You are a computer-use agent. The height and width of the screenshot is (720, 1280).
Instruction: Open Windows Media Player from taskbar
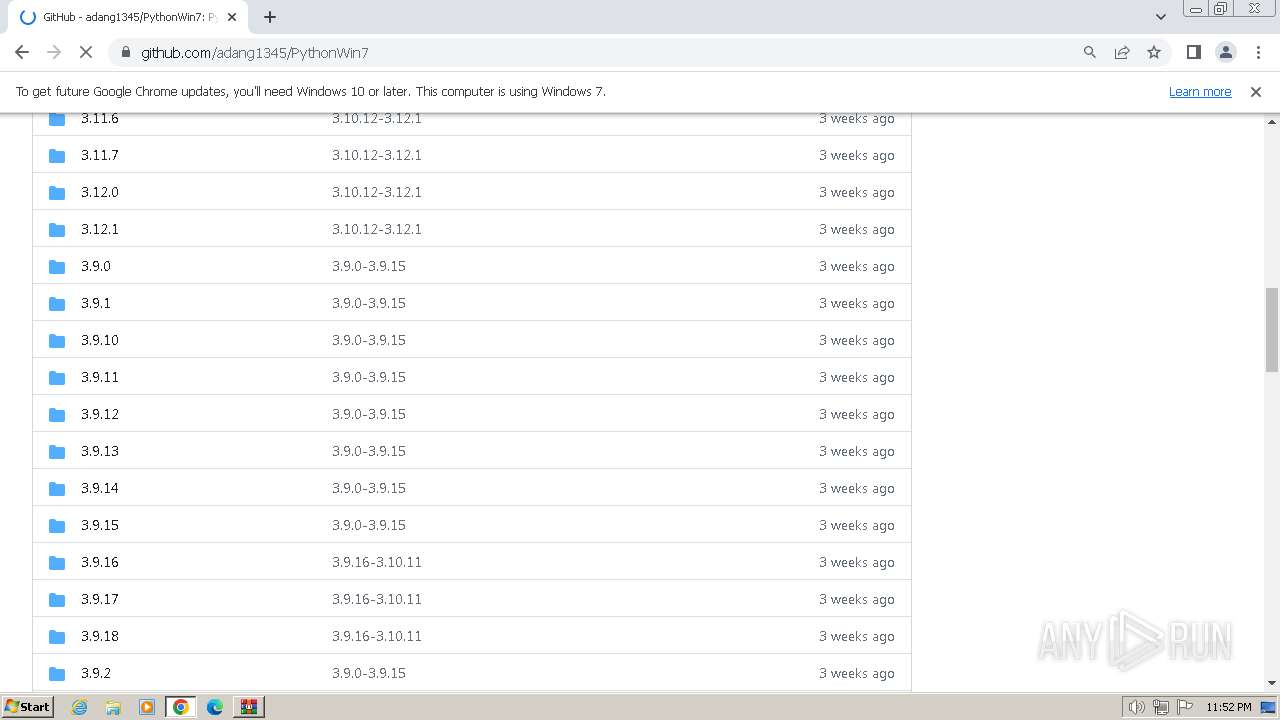(x=147, y=707)
